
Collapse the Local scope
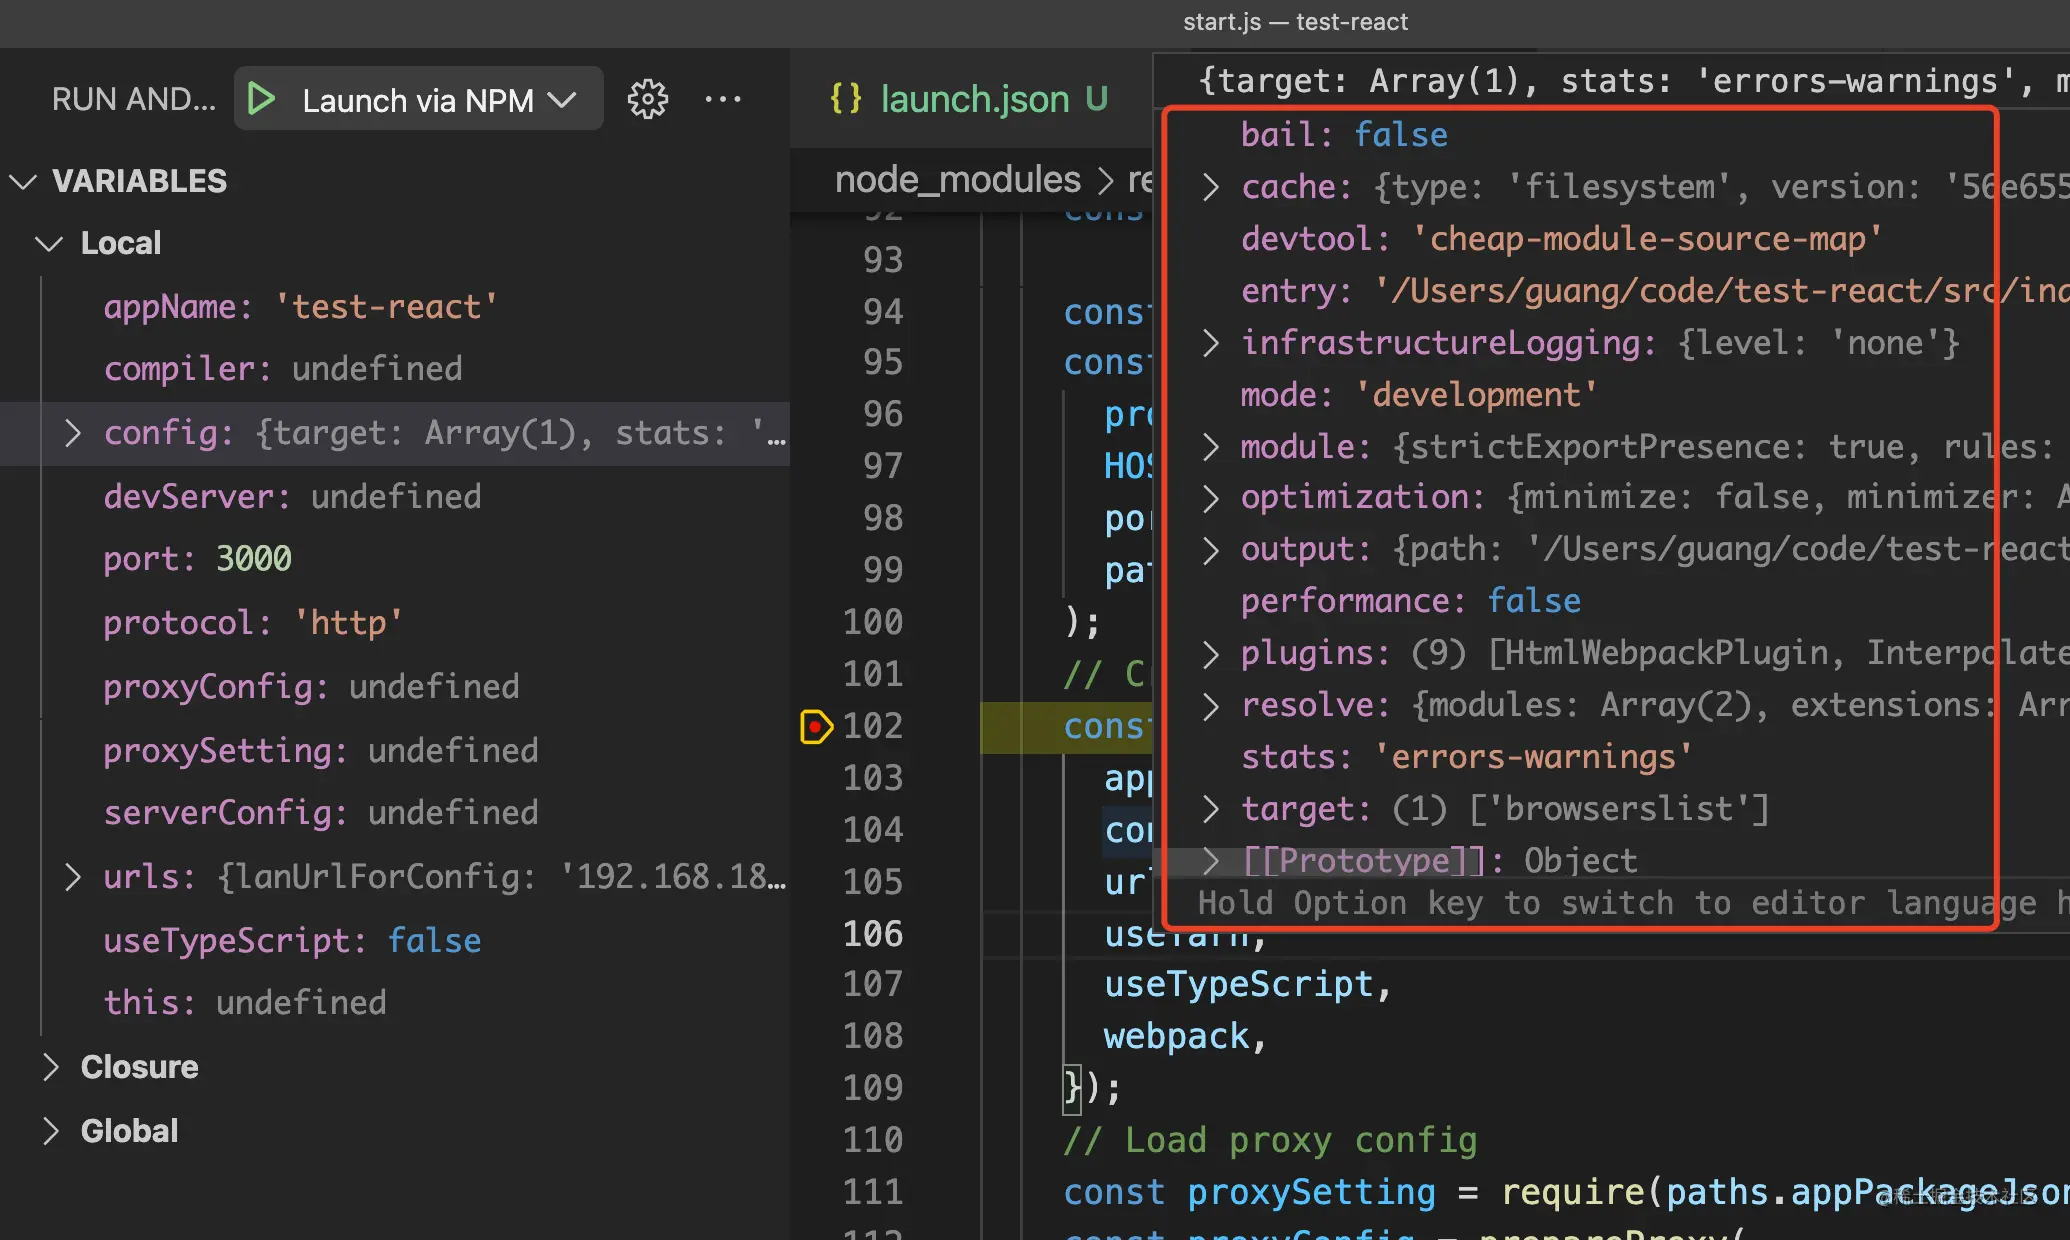coord(48,243)
